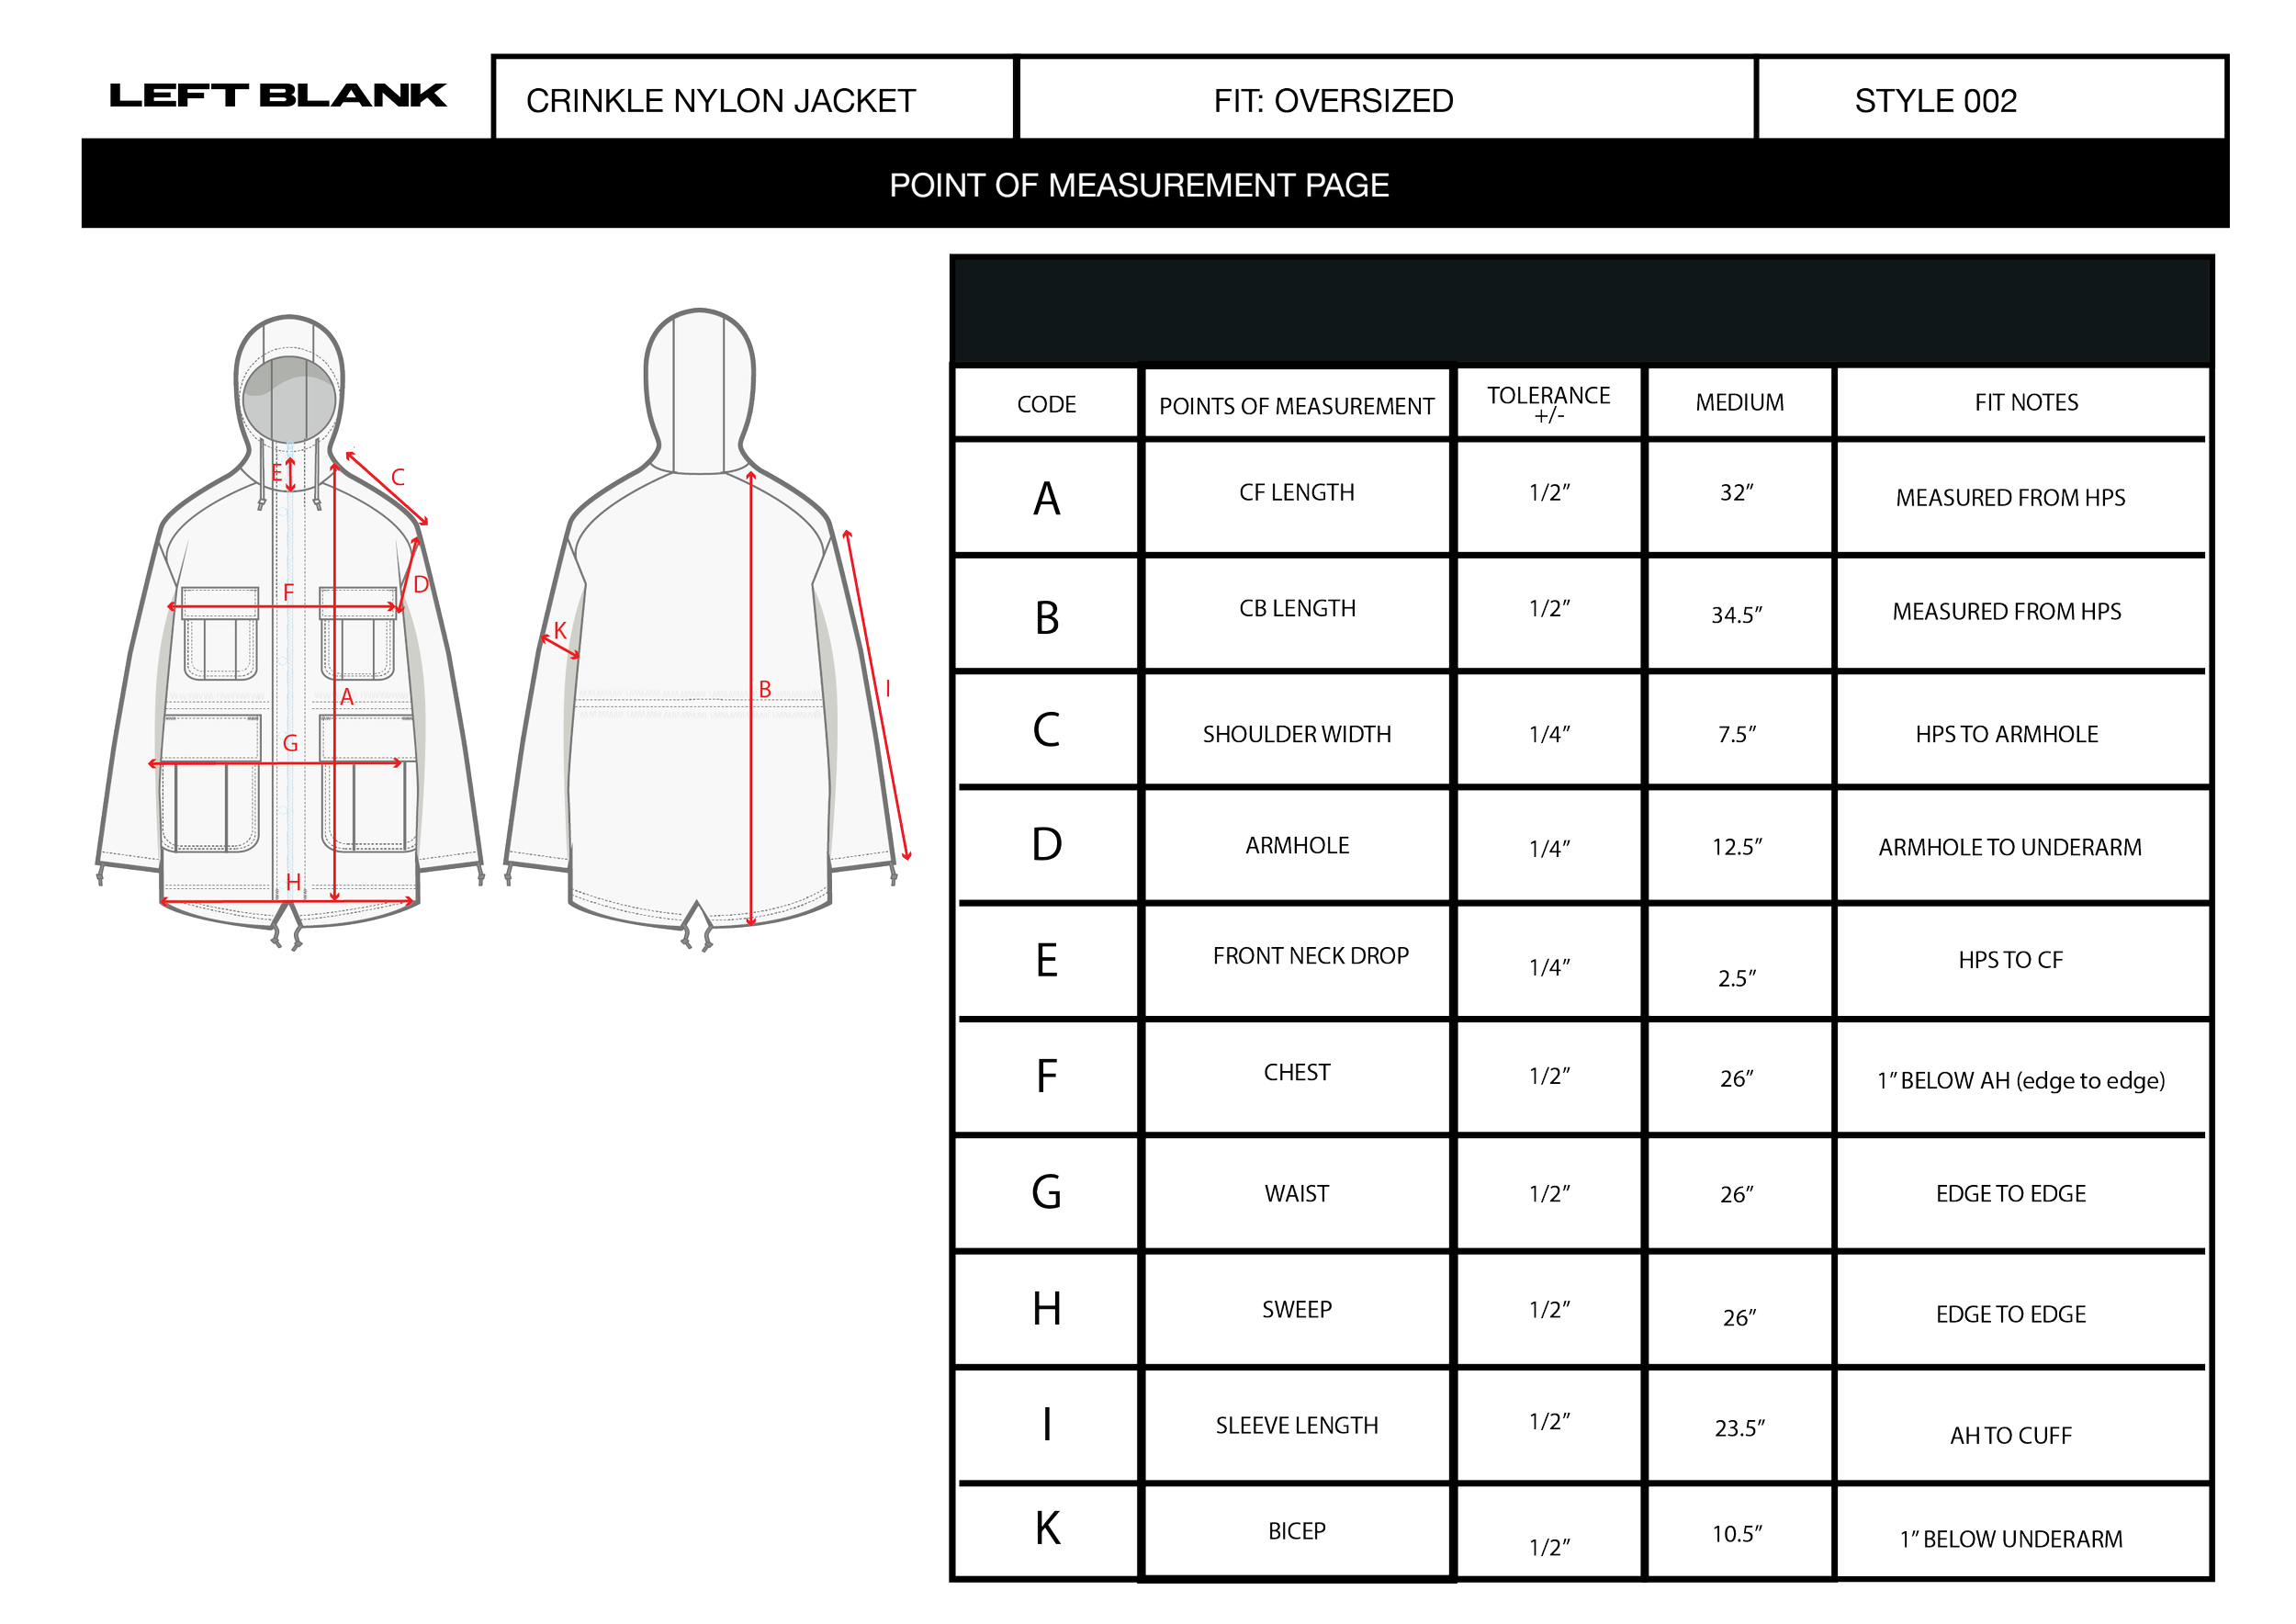Click 1" BELOW AH (edge to edge) note
Viewport: 2296px width, 1624px height.
click(2021, 1080)
